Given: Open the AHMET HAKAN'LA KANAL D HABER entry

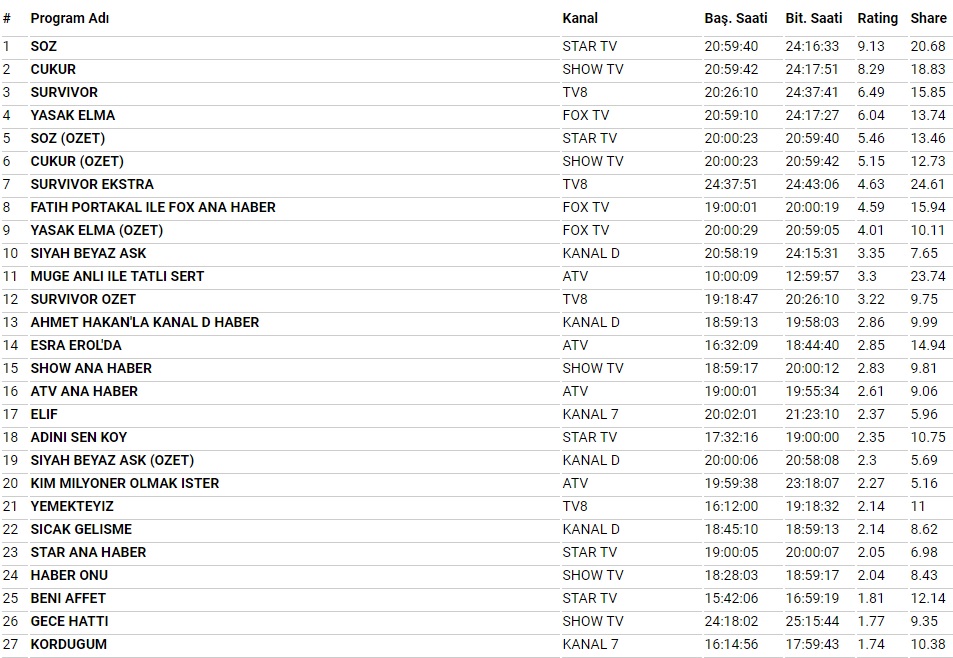Looking at the screenshot, I should [x=145, y=322].
